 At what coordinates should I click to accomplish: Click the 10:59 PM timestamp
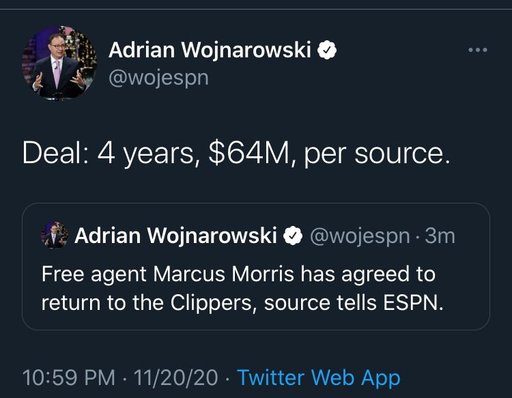(69, 378)
